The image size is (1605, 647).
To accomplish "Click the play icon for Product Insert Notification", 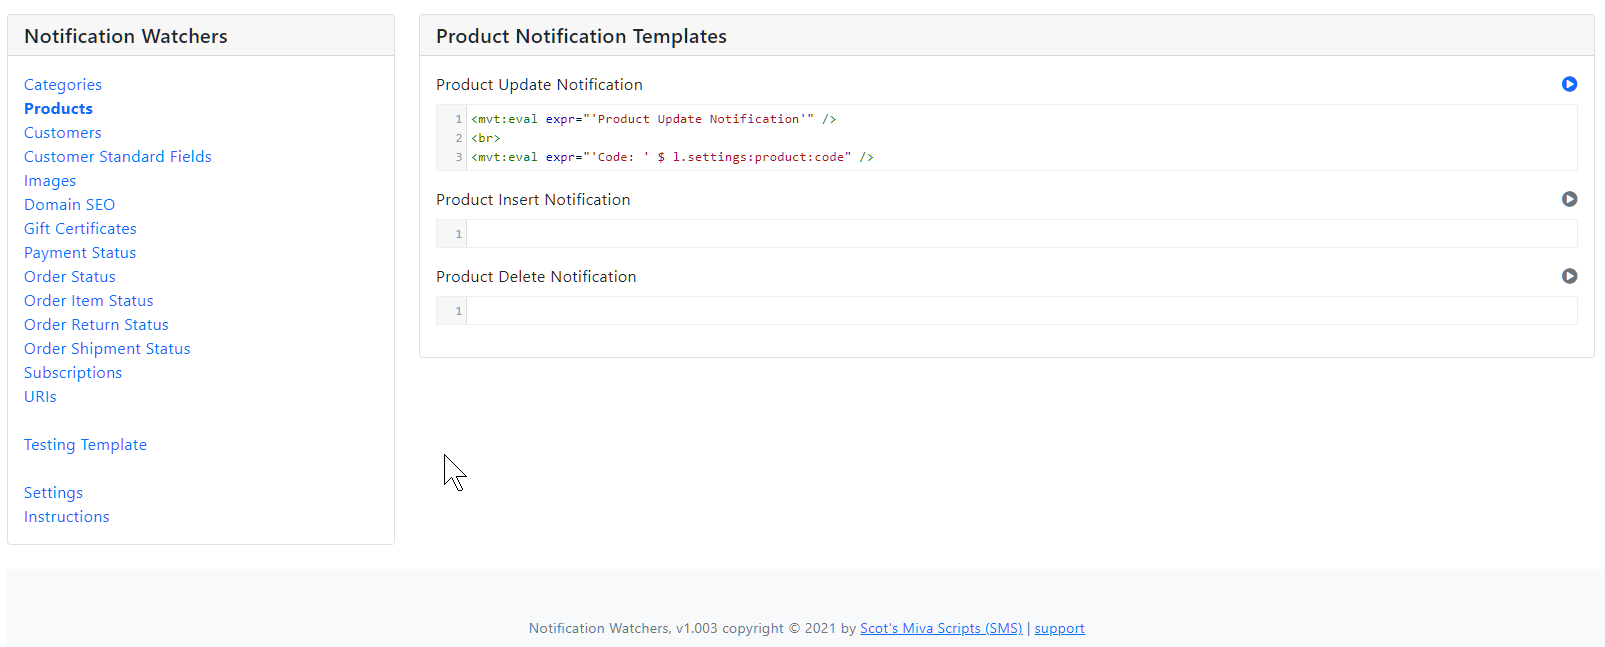I will coord(1569,200).
